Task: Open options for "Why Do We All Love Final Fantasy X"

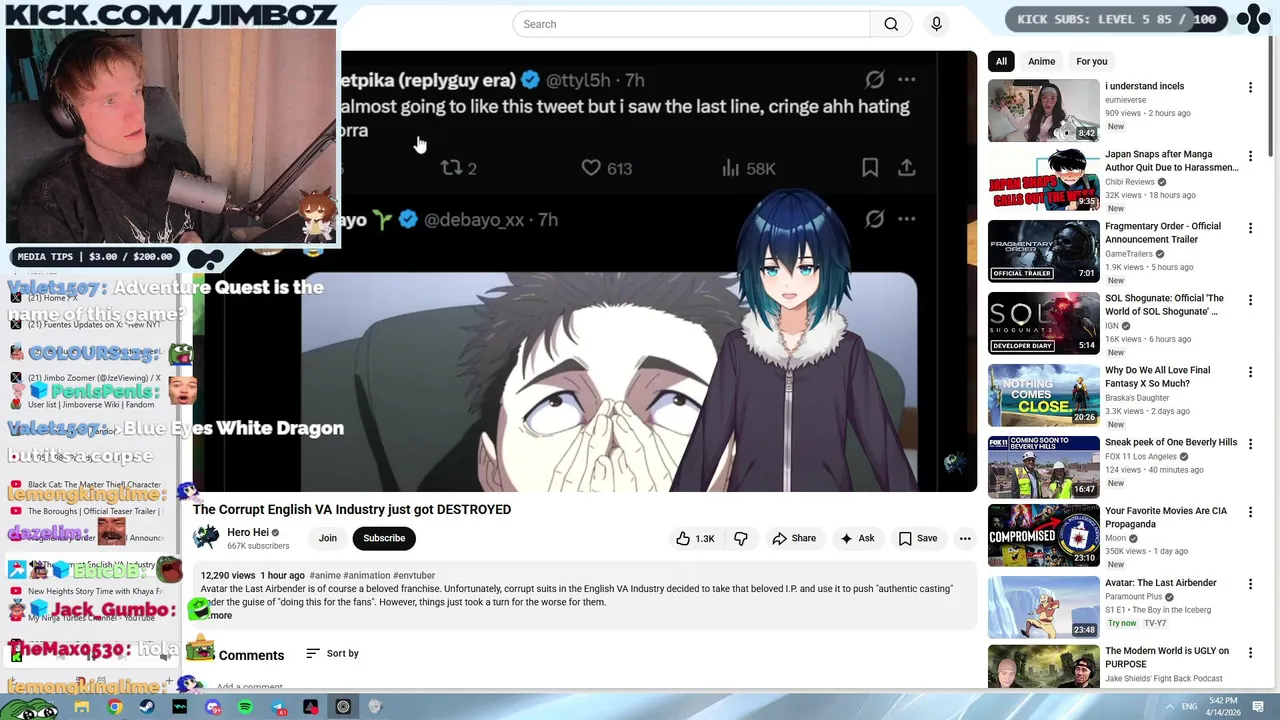Action: 1250,372
